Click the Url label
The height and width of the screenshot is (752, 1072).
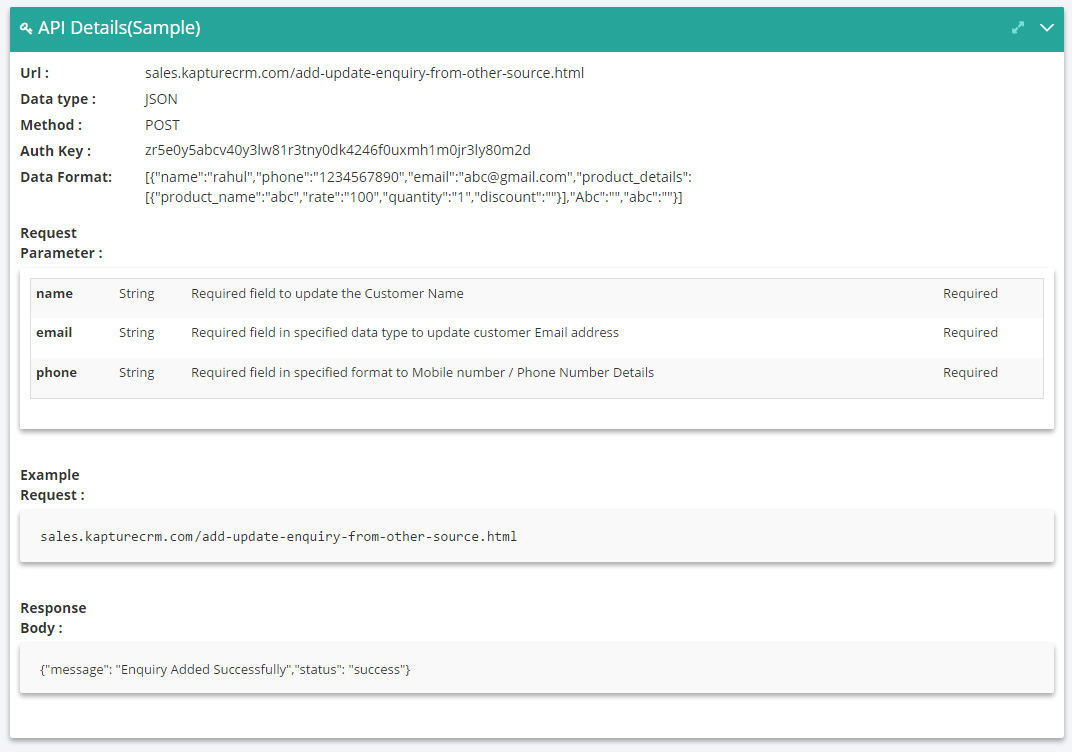(x=34, y=73)
